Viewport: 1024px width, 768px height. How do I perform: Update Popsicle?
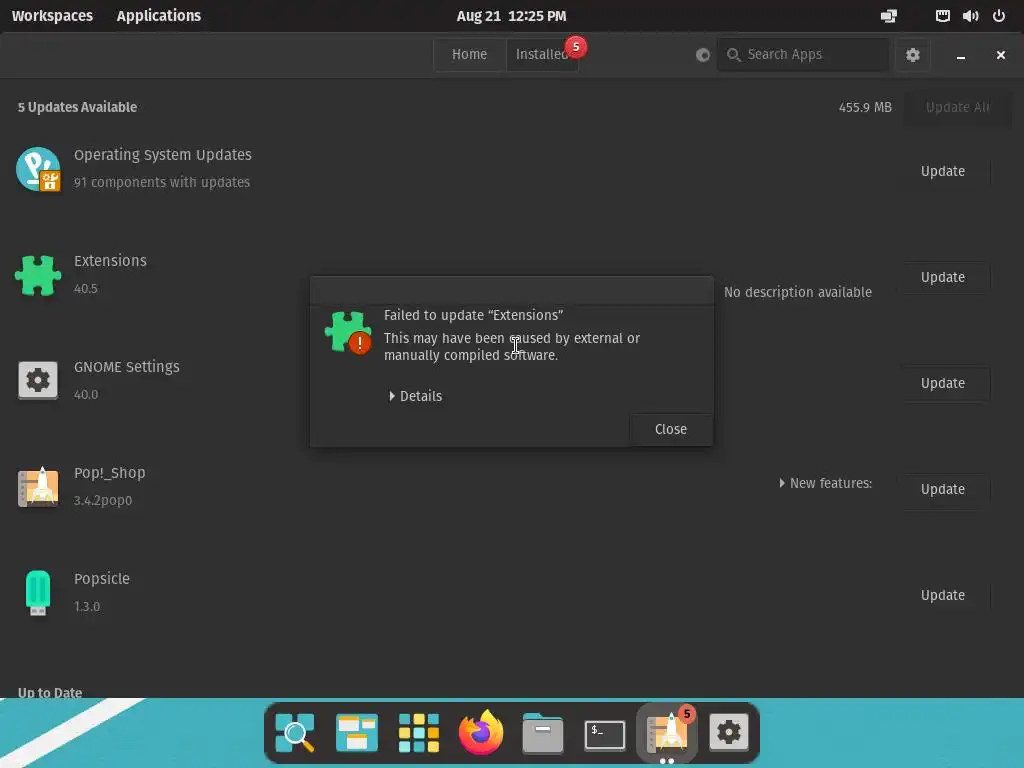(942, 596)
